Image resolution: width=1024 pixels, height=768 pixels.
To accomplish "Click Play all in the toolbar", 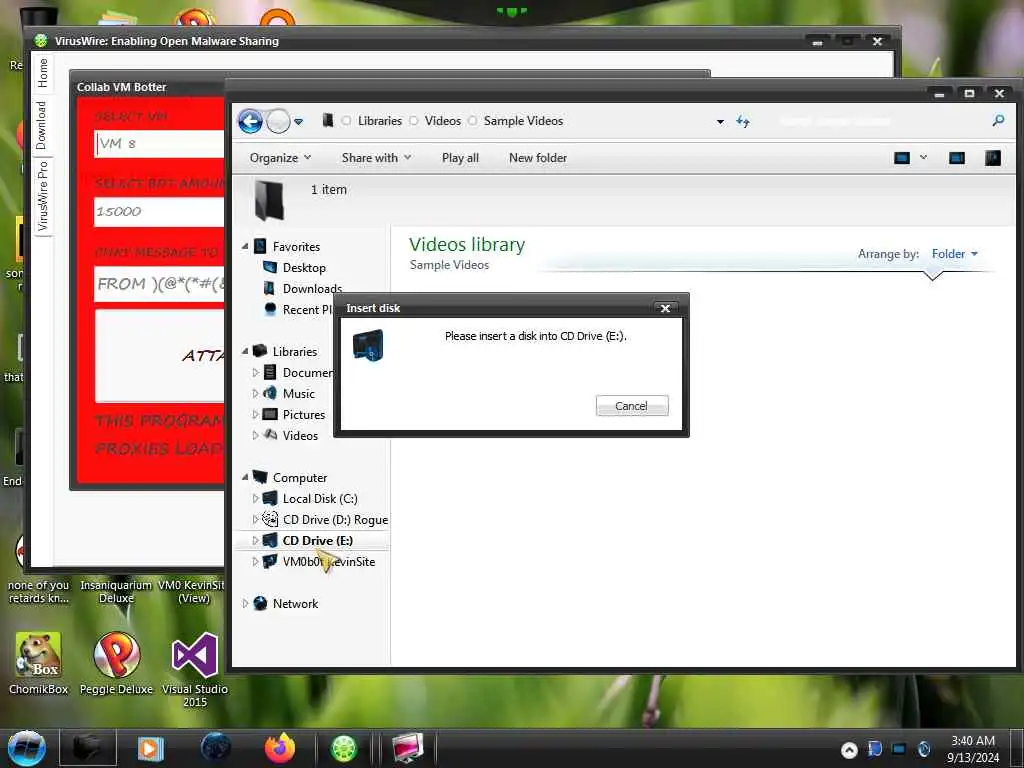I will point(460,158).
